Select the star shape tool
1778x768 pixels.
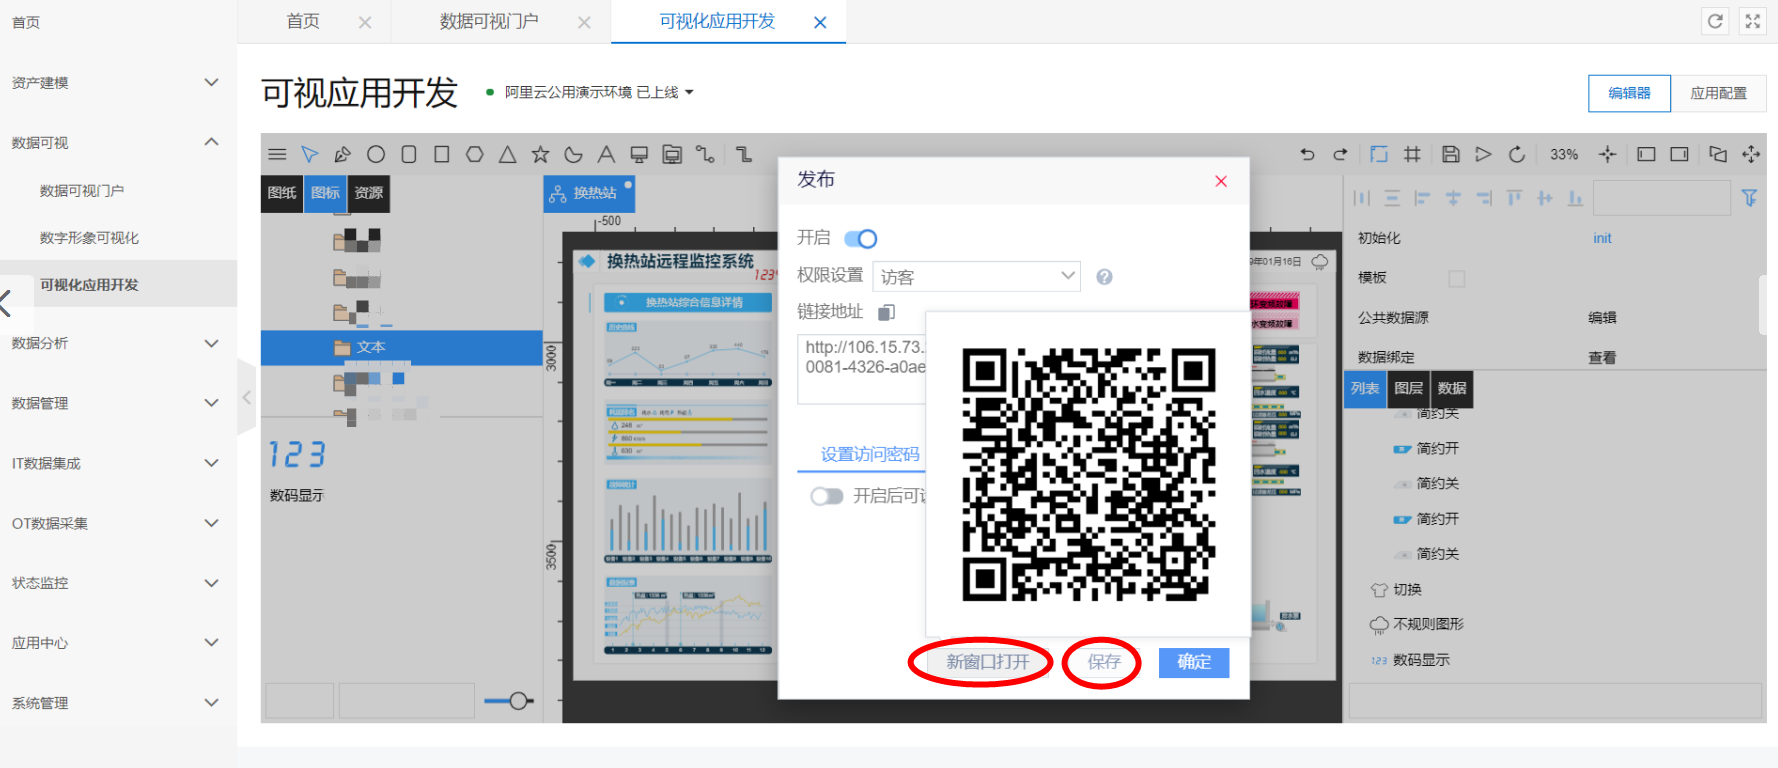pos(541,154)
